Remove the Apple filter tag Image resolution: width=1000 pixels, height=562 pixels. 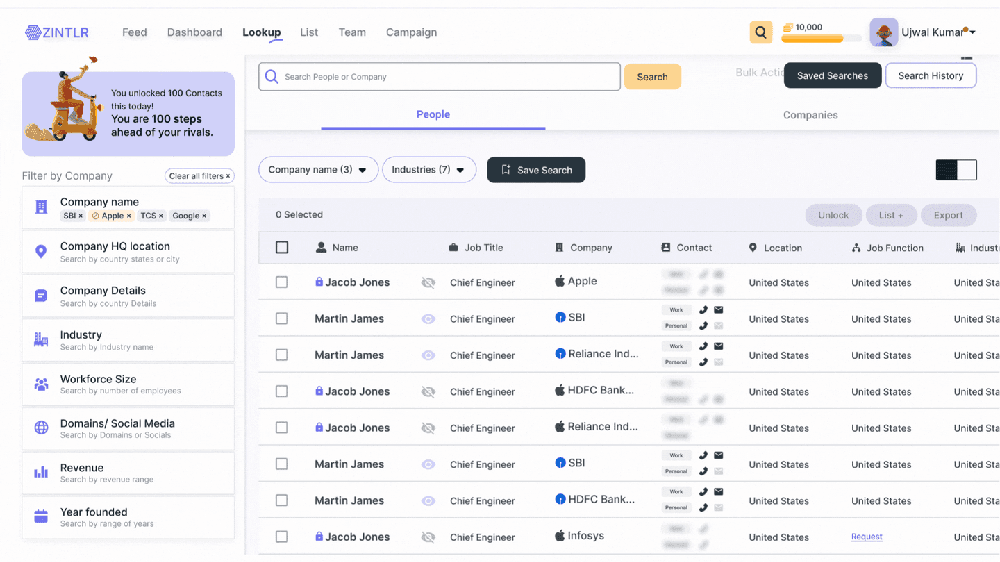(129, 216)
